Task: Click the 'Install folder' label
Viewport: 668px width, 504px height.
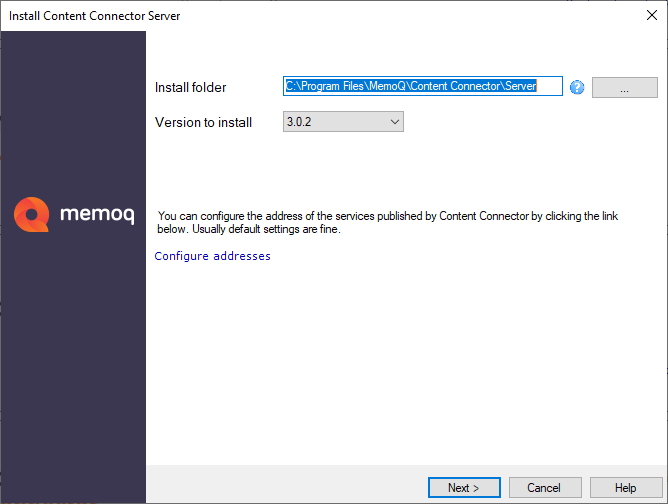Action: [x=190, y=87]
